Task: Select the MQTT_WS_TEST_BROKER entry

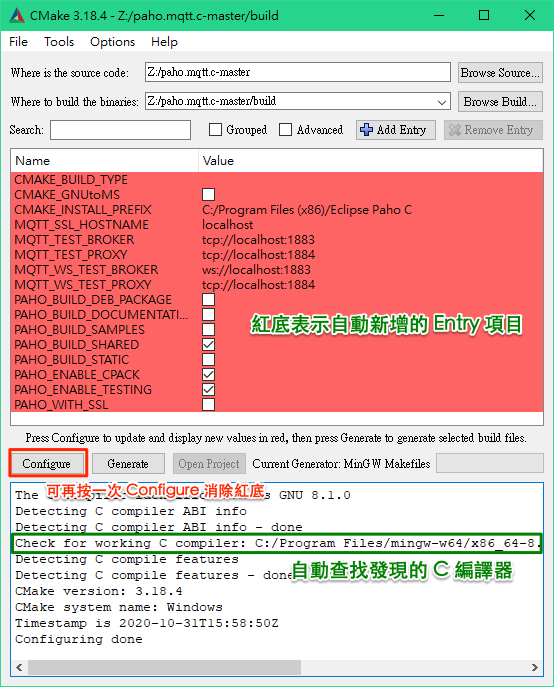Action: pos(86,269)
